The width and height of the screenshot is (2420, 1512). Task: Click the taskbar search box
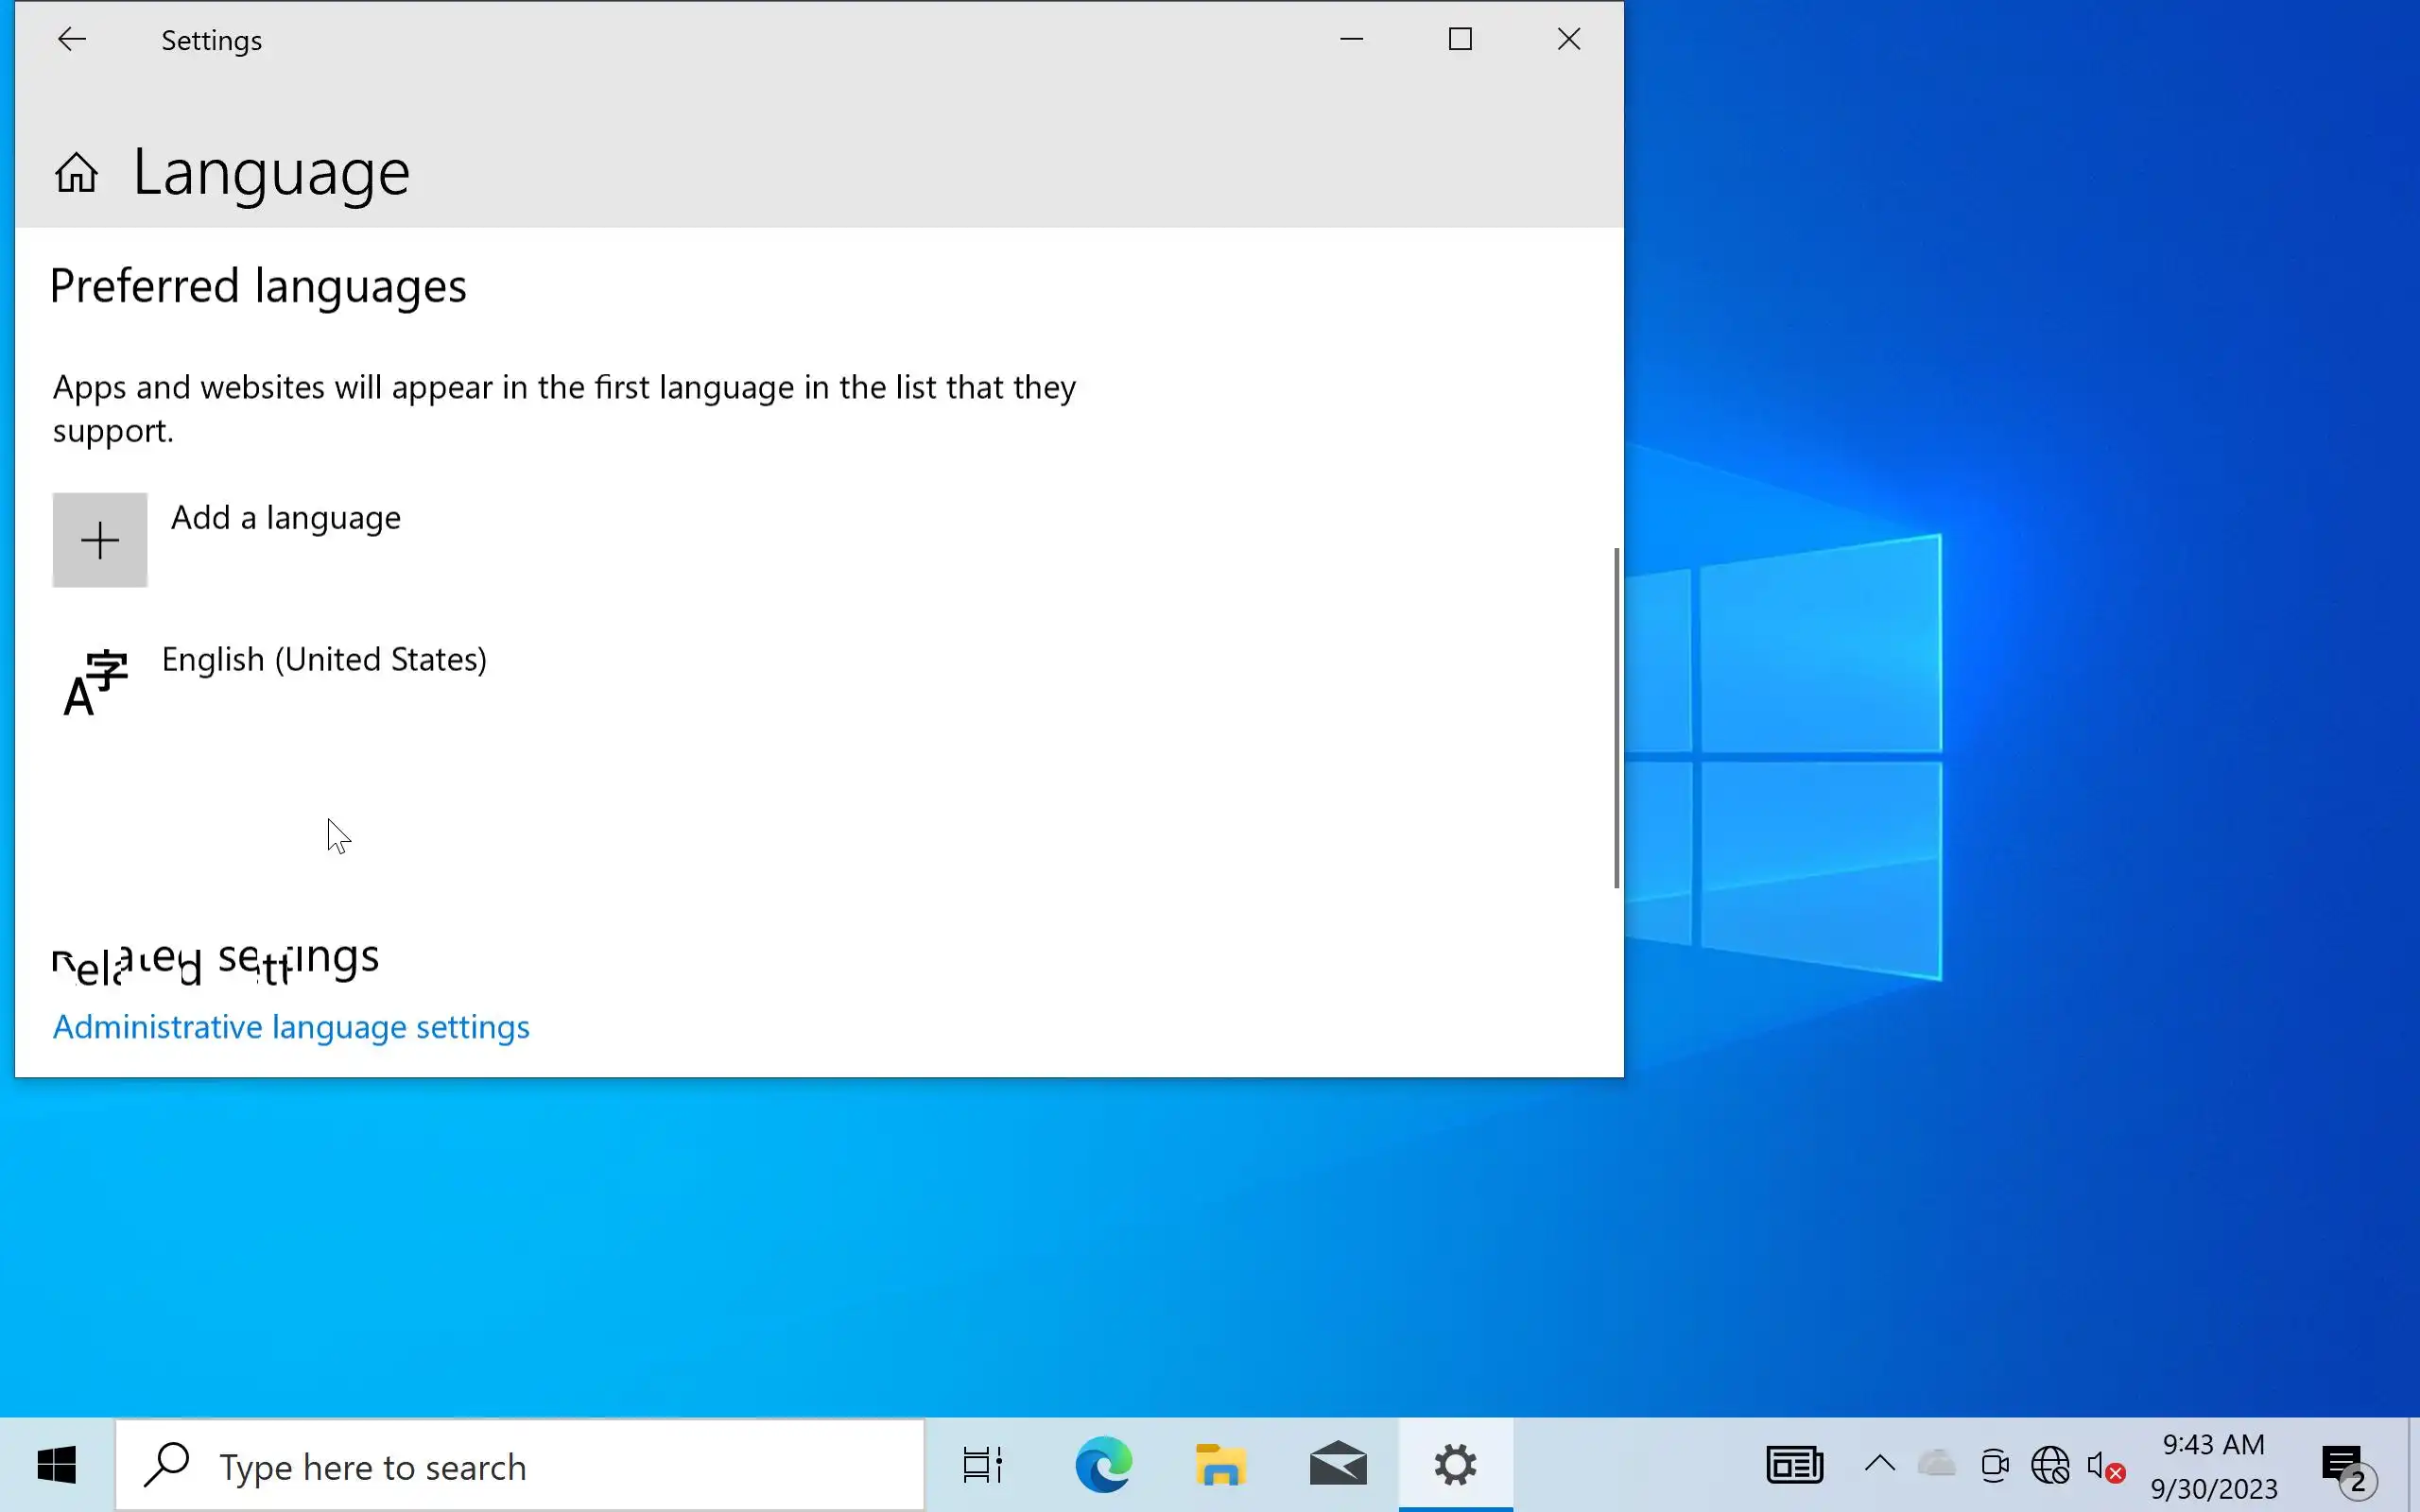pos(520,1466)
